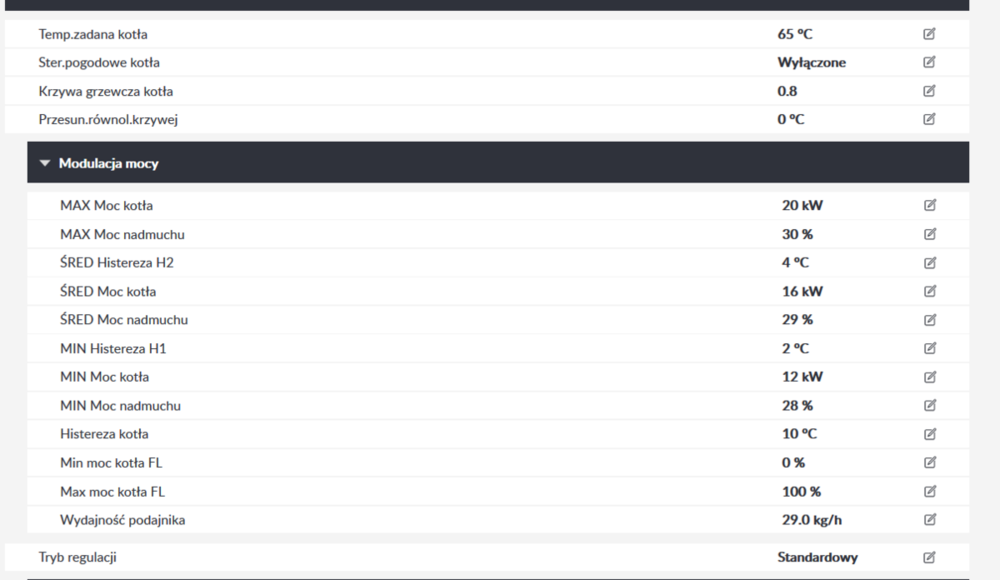Select the edit icon for Histereza kotła
Screen dimensions: 1000x580
tap(929, 434)
